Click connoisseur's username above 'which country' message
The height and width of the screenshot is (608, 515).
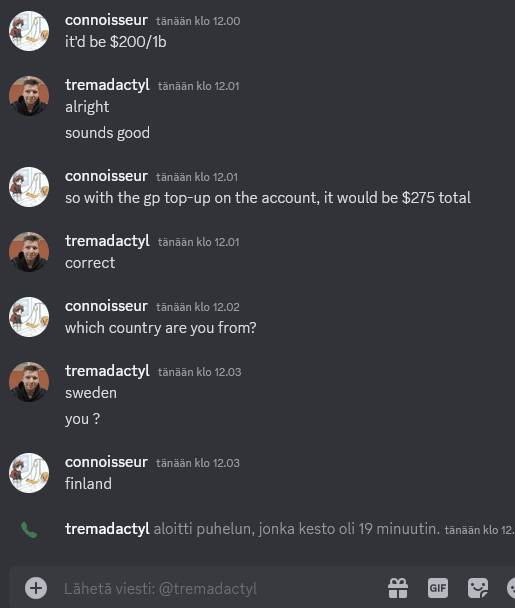coord(106,306)
